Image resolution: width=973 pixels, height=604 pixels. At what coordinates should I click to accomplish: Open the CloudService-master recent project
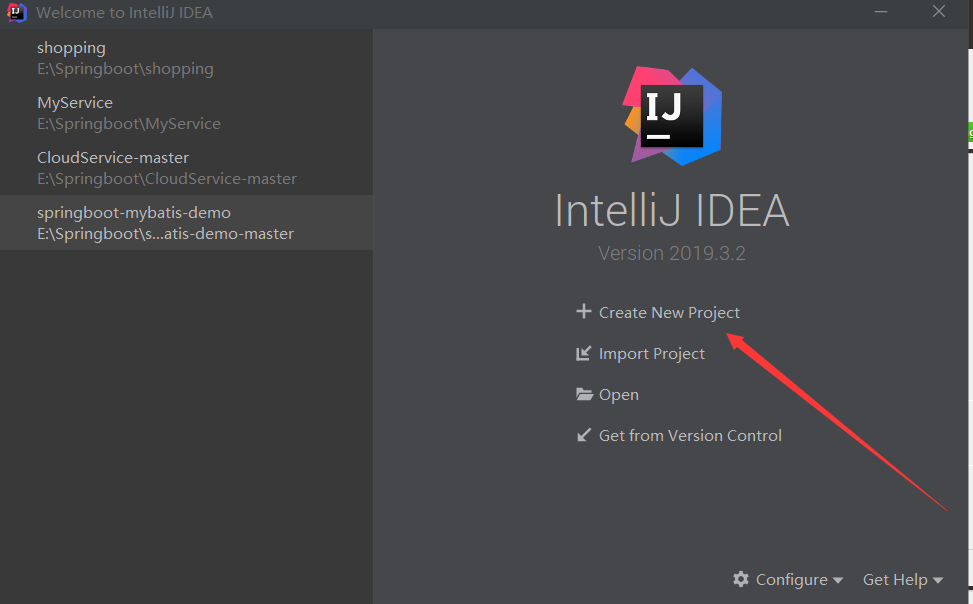pyautogui.click(x=166, y=168)
